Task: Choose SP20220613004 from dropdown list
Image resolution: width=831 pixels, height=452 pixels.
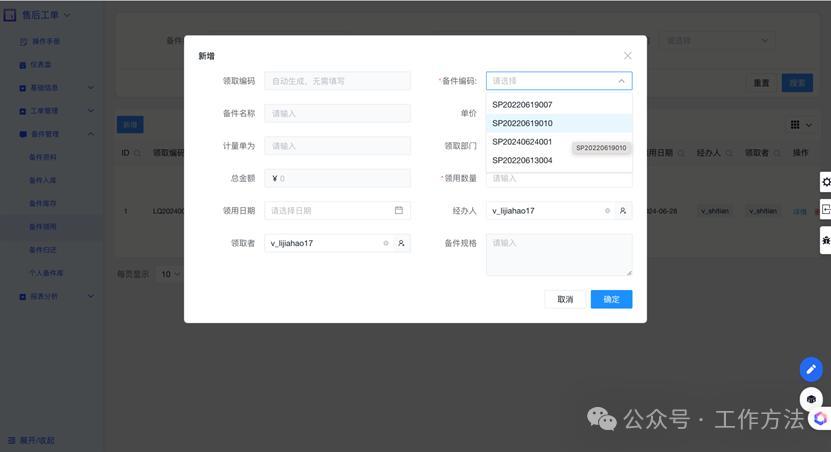Action: [522, 161]
